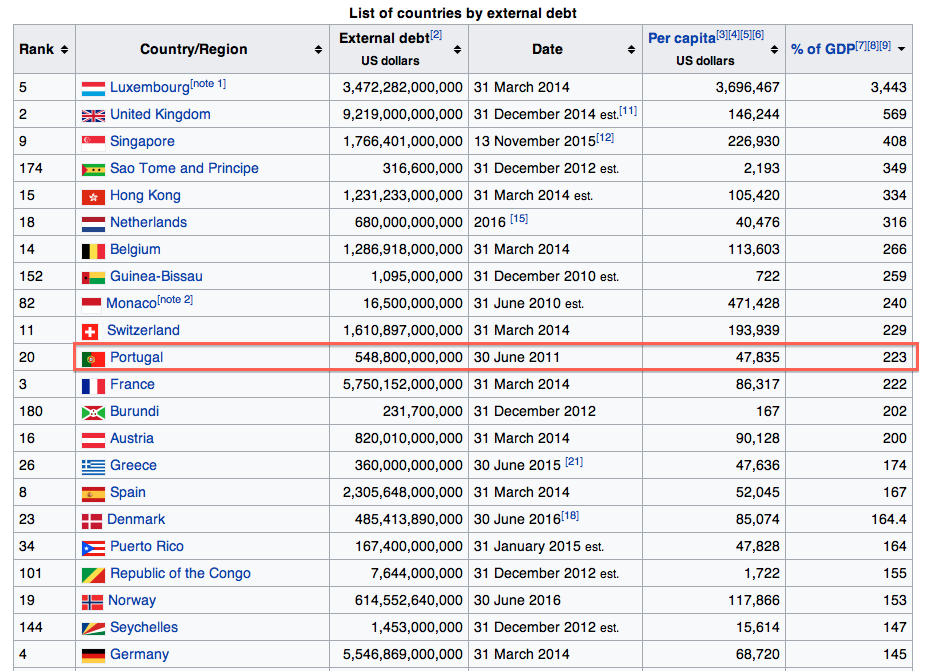Click the Switzerland flag icon
Screen dimensions: 926x671
[90, 331]
